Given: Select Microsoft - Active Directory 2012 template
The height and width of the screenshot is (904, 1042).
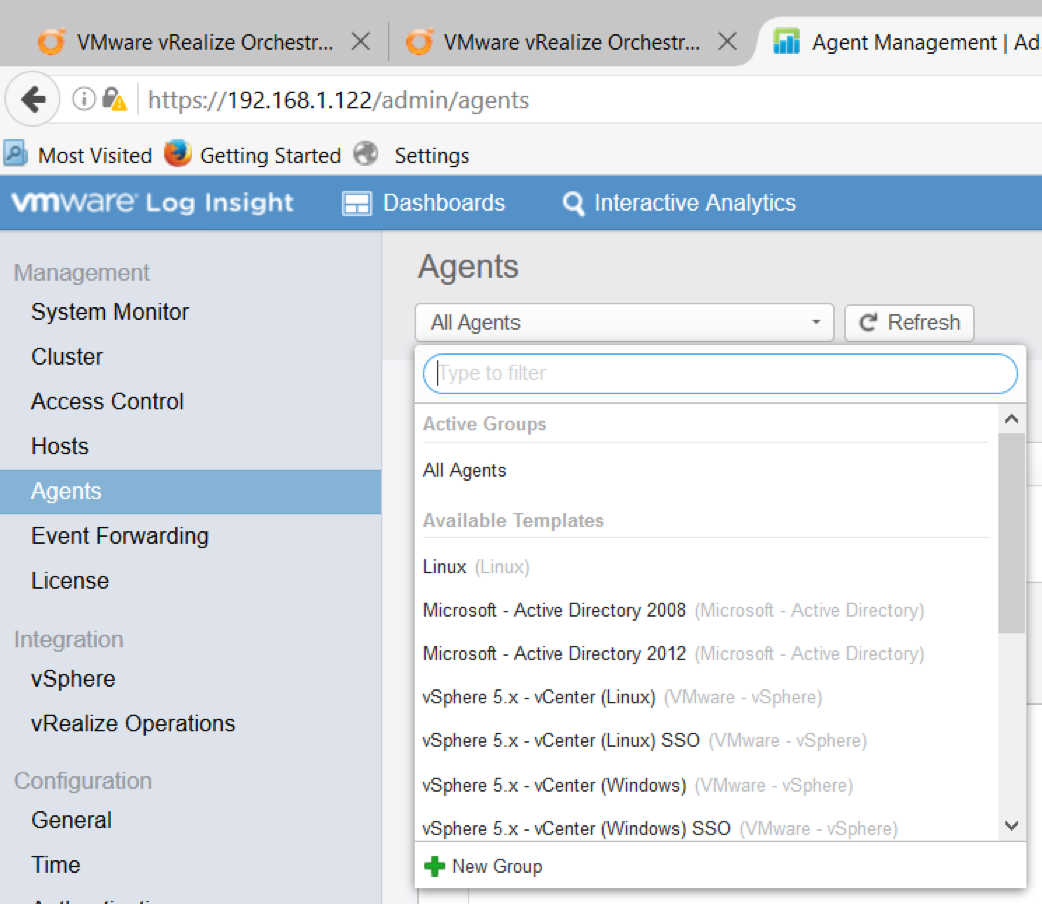Looking at the screenshot, I should coord(673,653).
